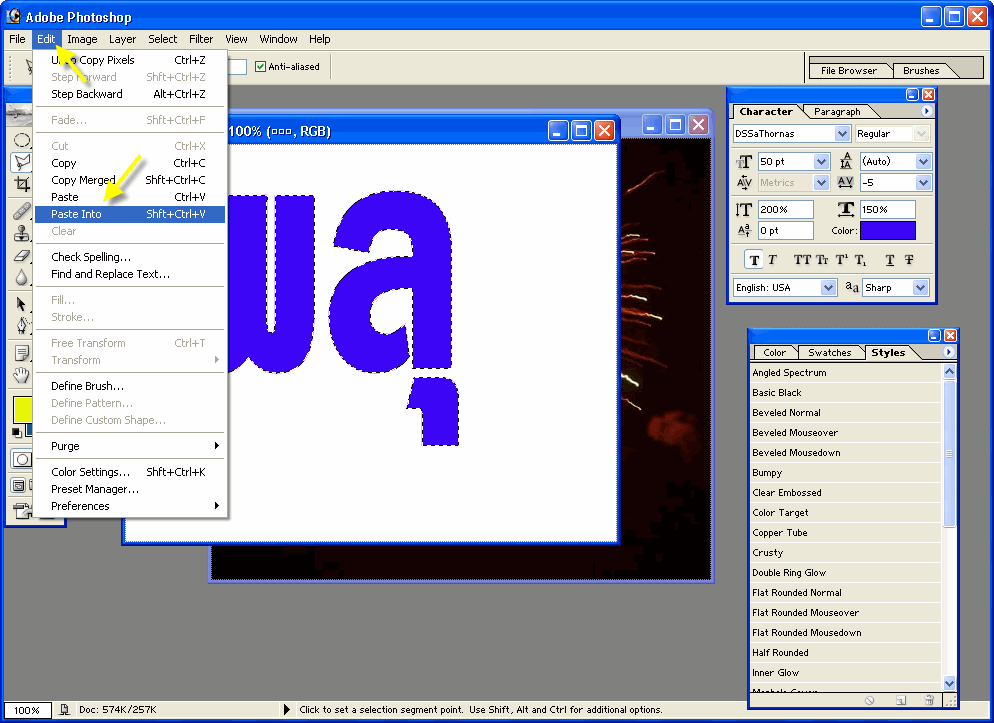Open the (Auto) leading dropdown

point(923,162)
